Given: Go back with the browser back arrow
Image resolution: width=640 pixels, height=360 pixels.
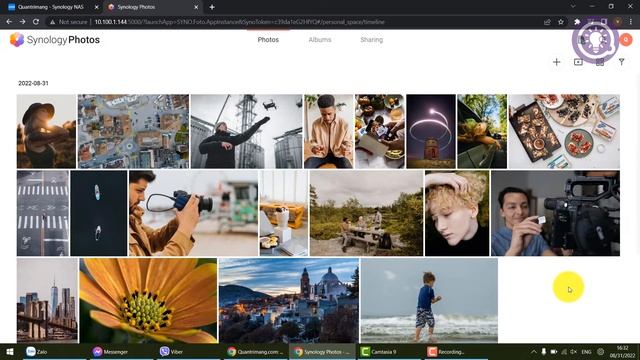Looking at the screenshot, I should (x=9, y=22).
